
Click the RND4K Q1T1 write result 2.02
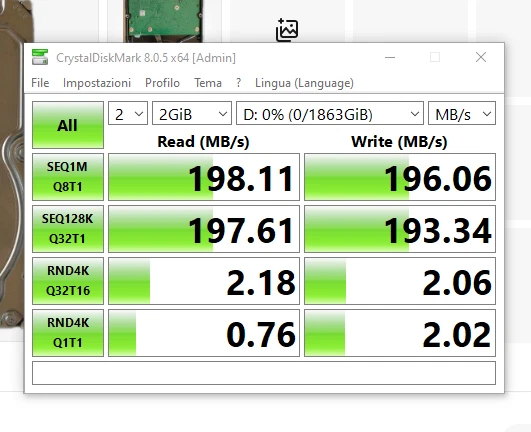tap(400, 333)
